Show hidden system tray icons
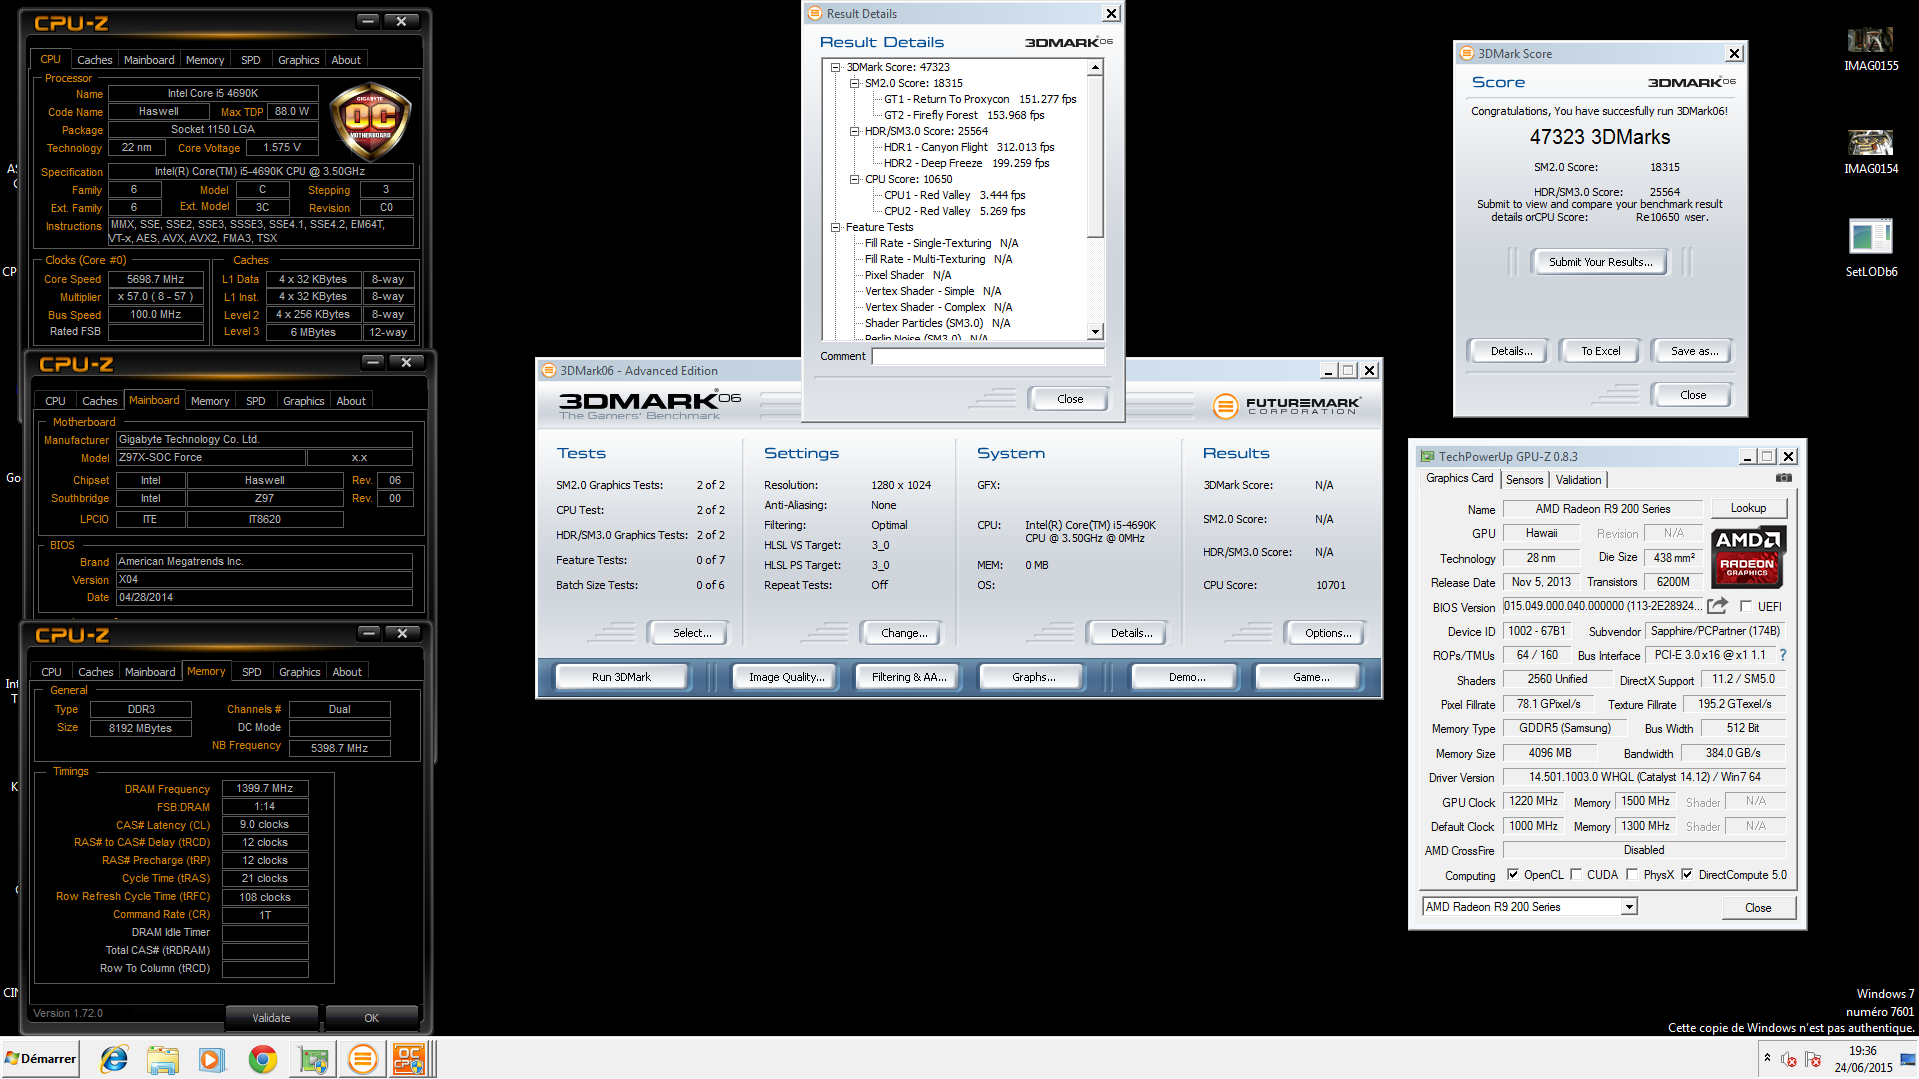Image resolution: width=1919 pixels, height=1079 pixels. [1767, 1058]
